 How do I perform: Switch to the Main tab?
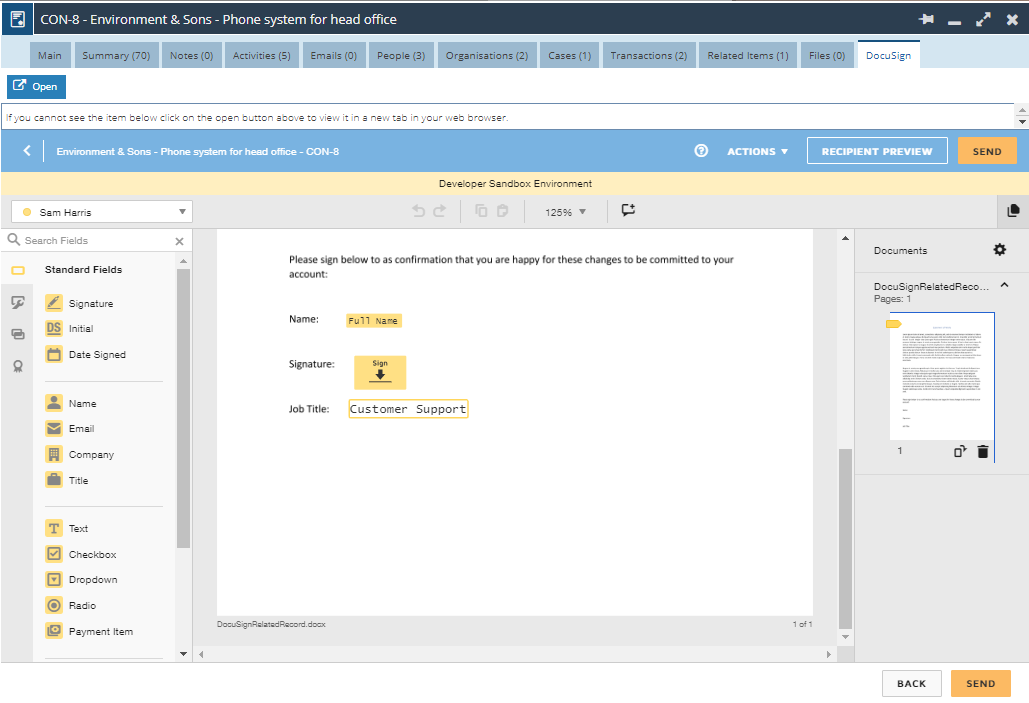[50, 56]
